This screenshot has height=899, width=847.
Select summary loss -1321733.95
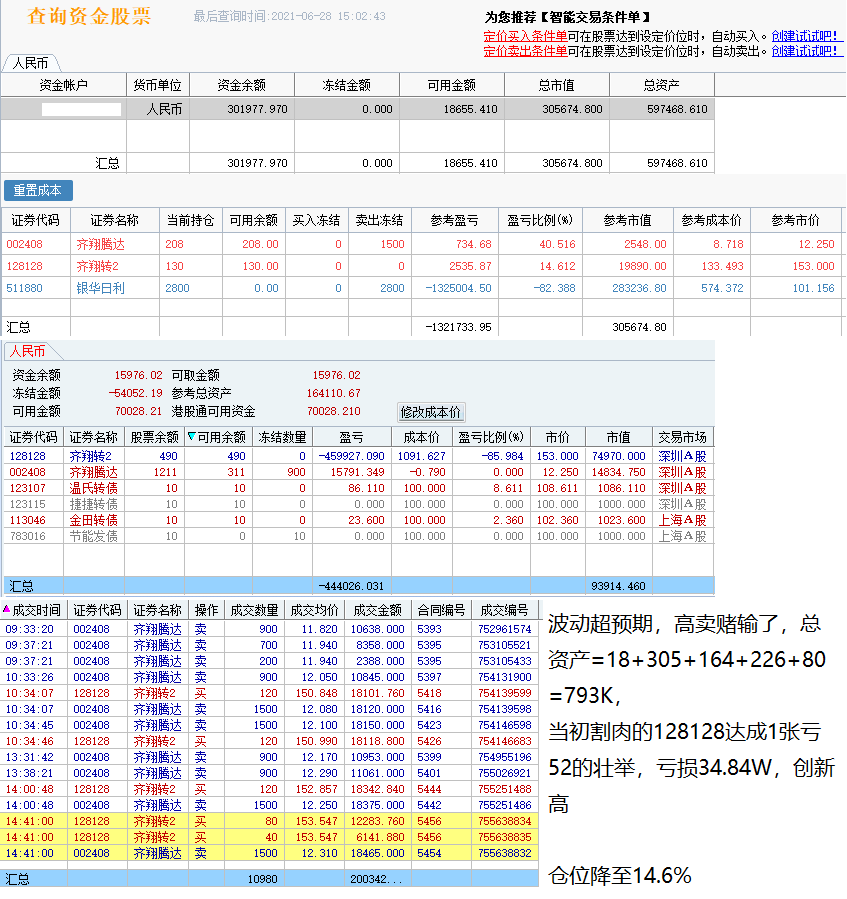pos(458,327)
